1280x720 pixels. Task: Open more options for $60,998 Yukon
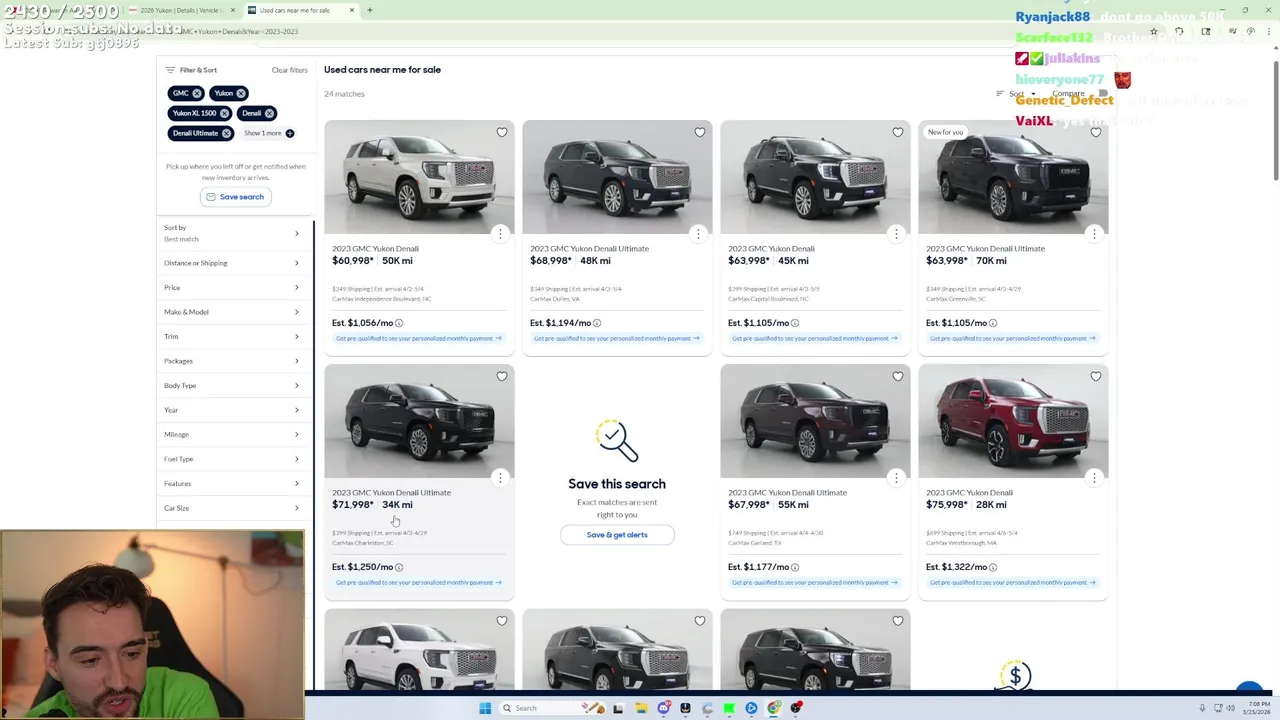pyautogui.click(x=500, y=233)
